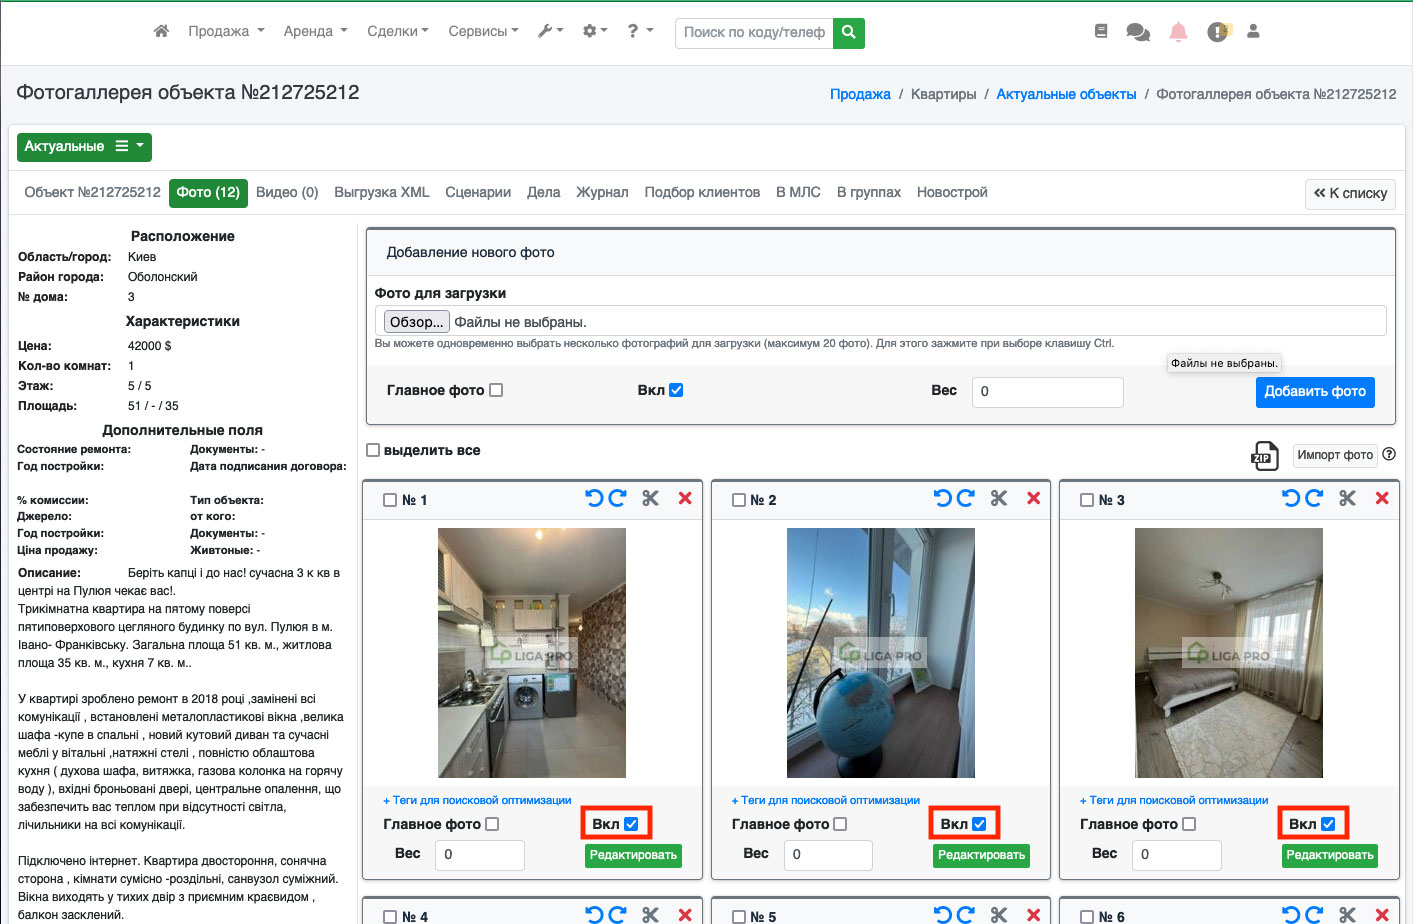
Task: Check the 'выделить все' checkbox
Action: pyautogui.click(x=373, y=450)
